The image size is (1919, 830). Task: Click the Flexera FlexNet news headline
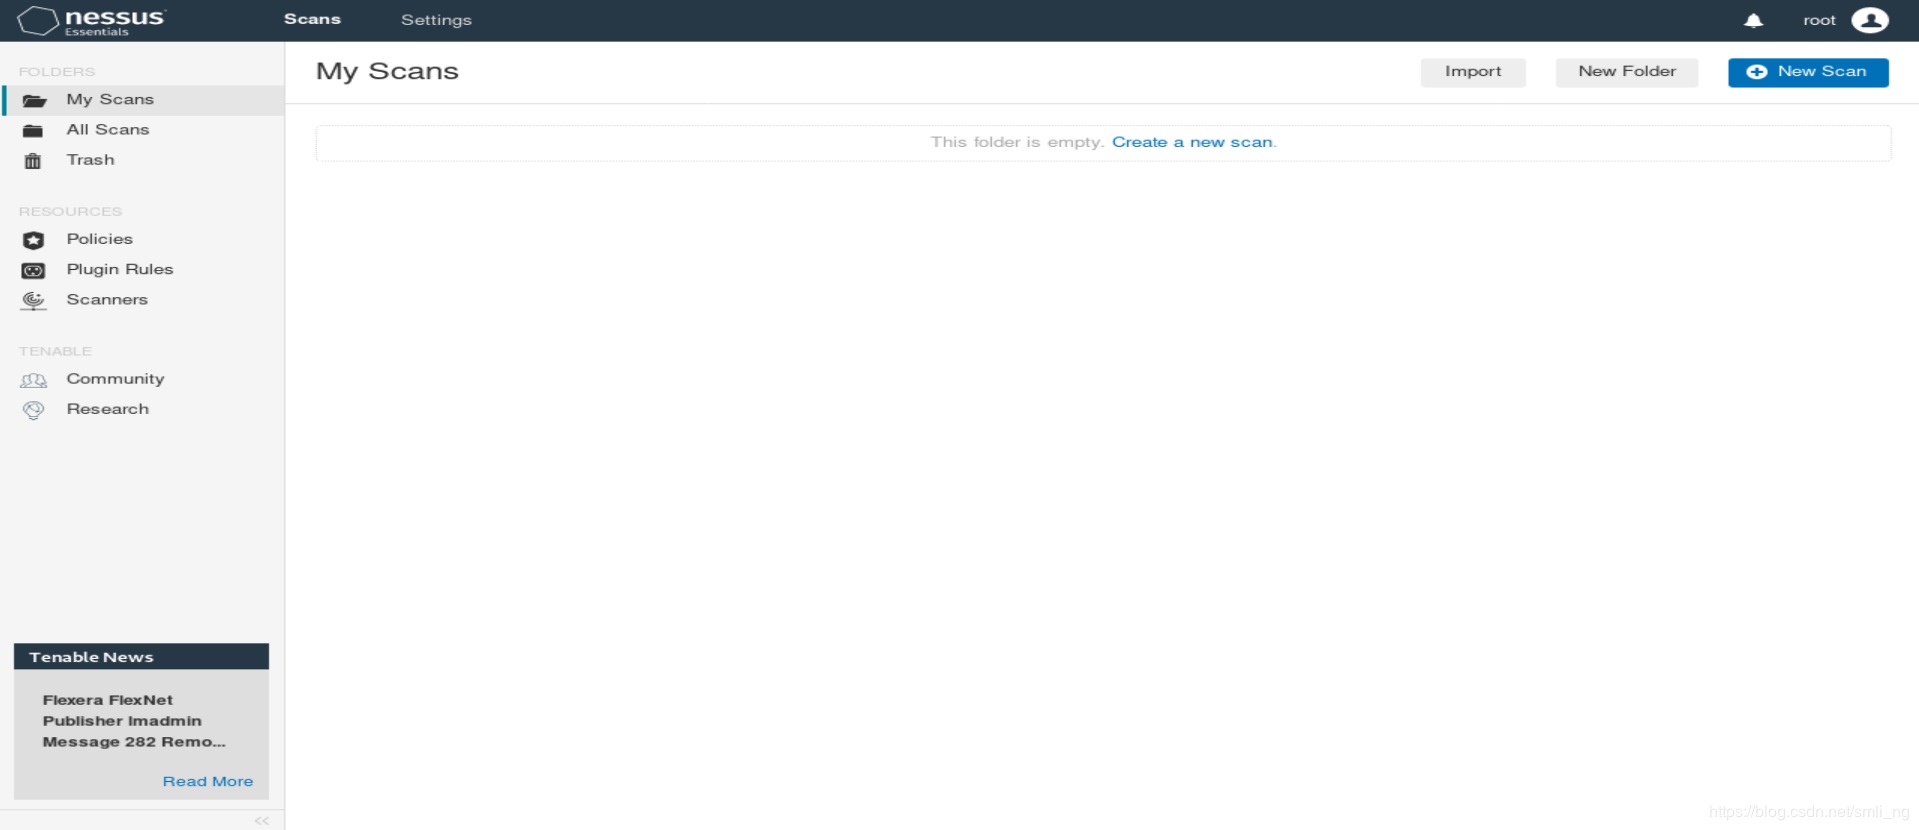(134, 721)
